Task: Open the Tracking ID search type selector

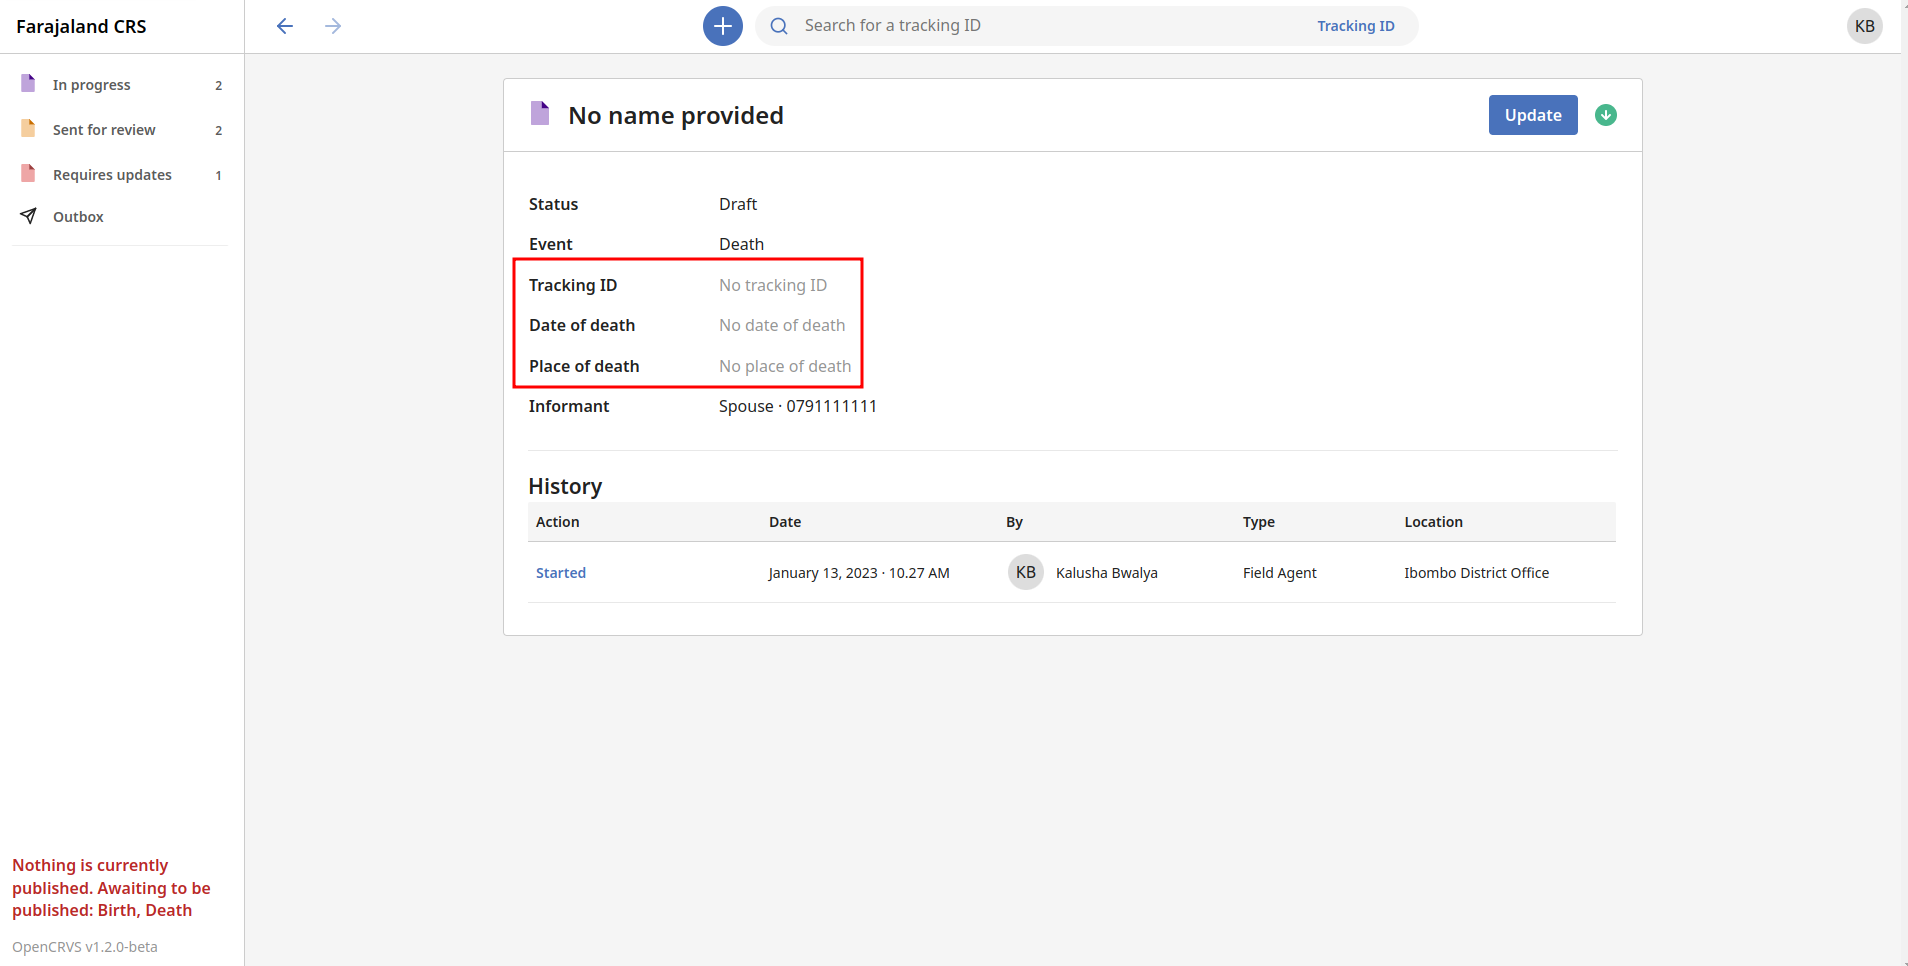Action: [x=1355, y=26]
